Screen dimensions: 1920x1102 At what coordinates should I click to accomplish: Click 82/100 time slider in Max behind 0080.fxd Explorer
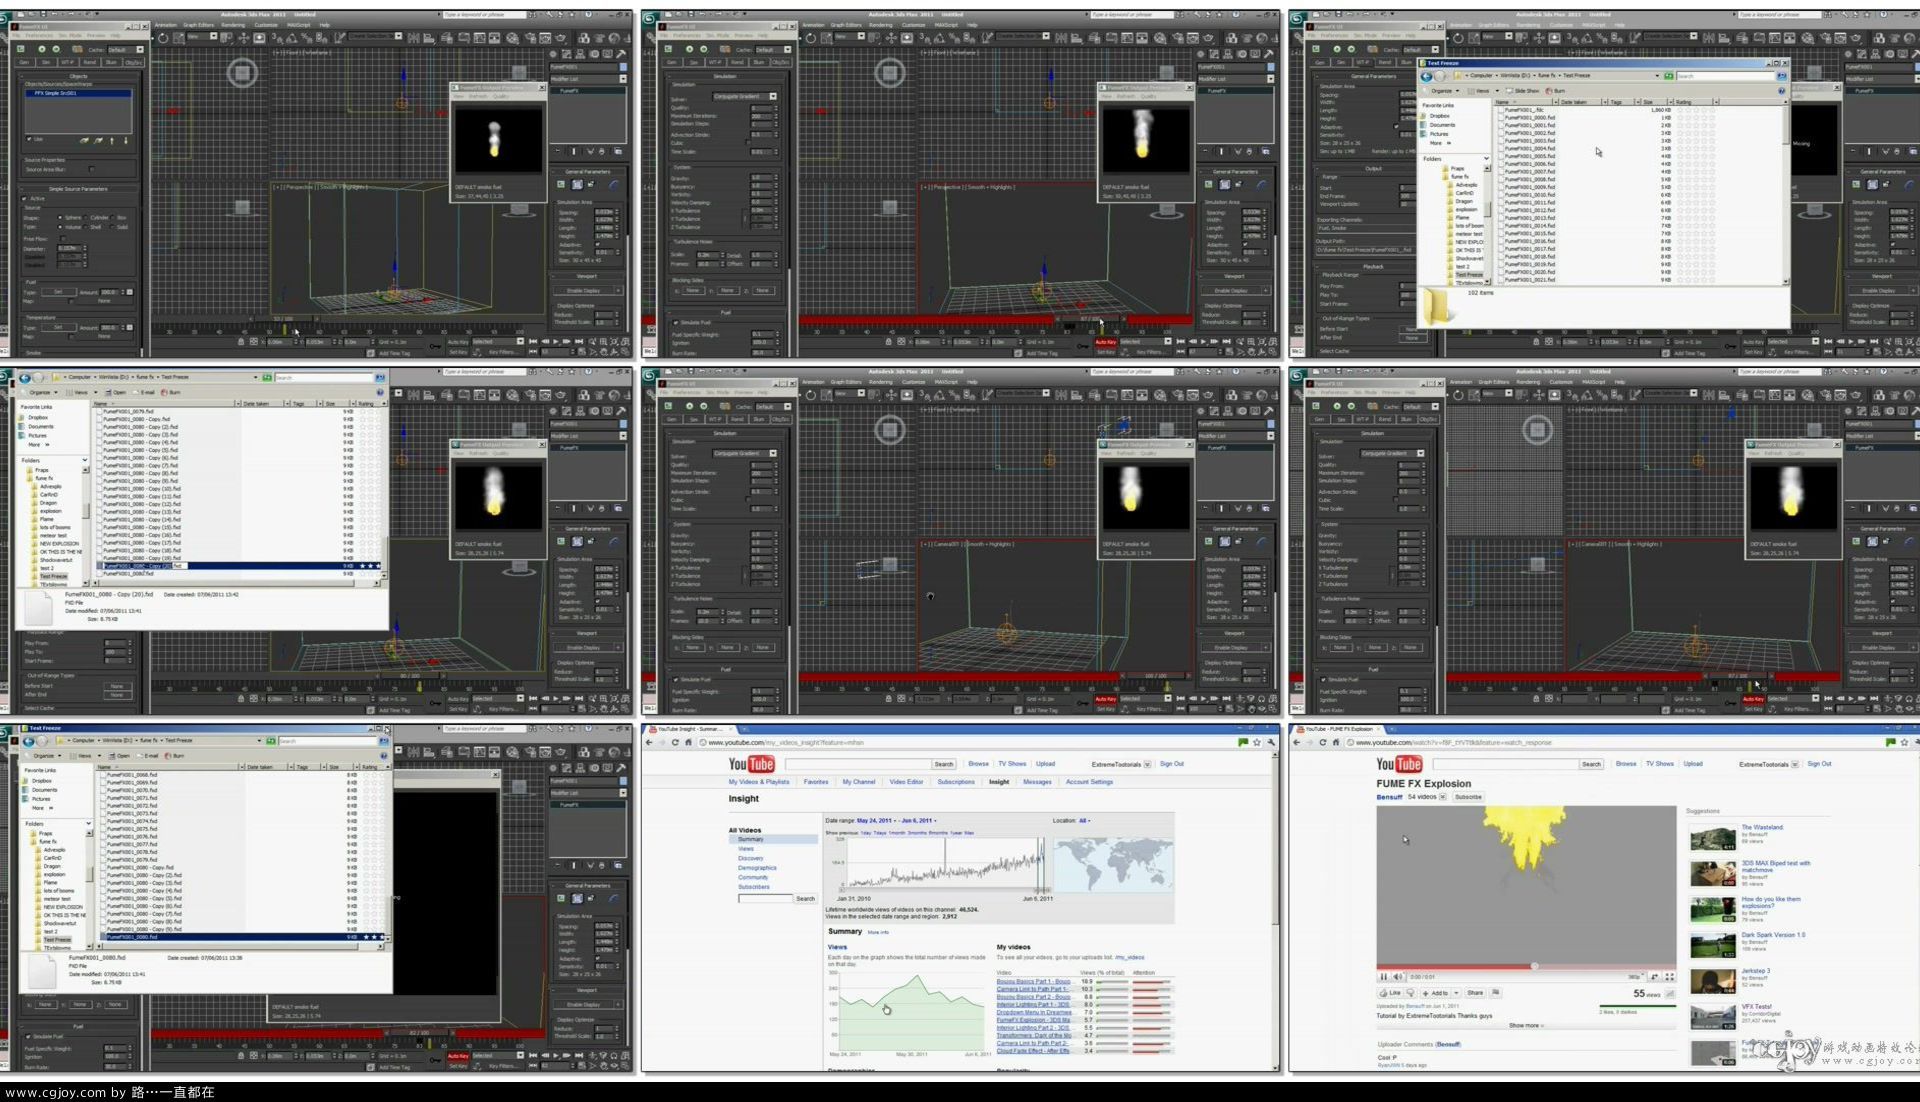pos(420,1032)
